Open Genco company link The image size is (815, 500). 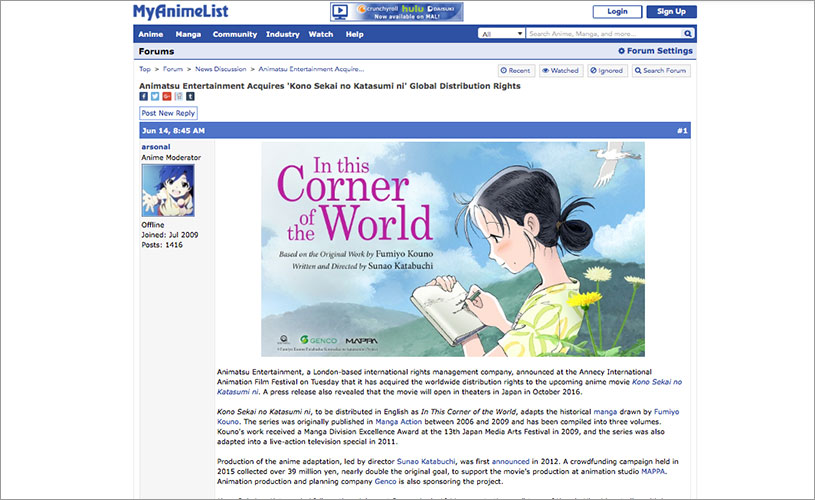[385, 481]
